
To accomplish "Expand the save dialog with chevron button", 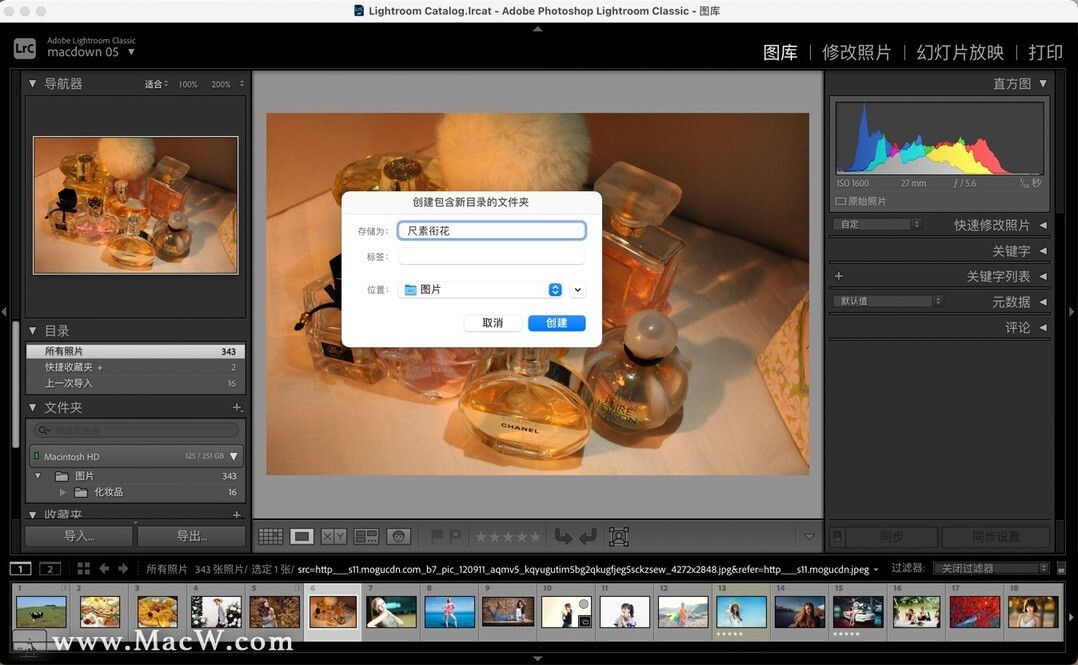I will [578, 290].
